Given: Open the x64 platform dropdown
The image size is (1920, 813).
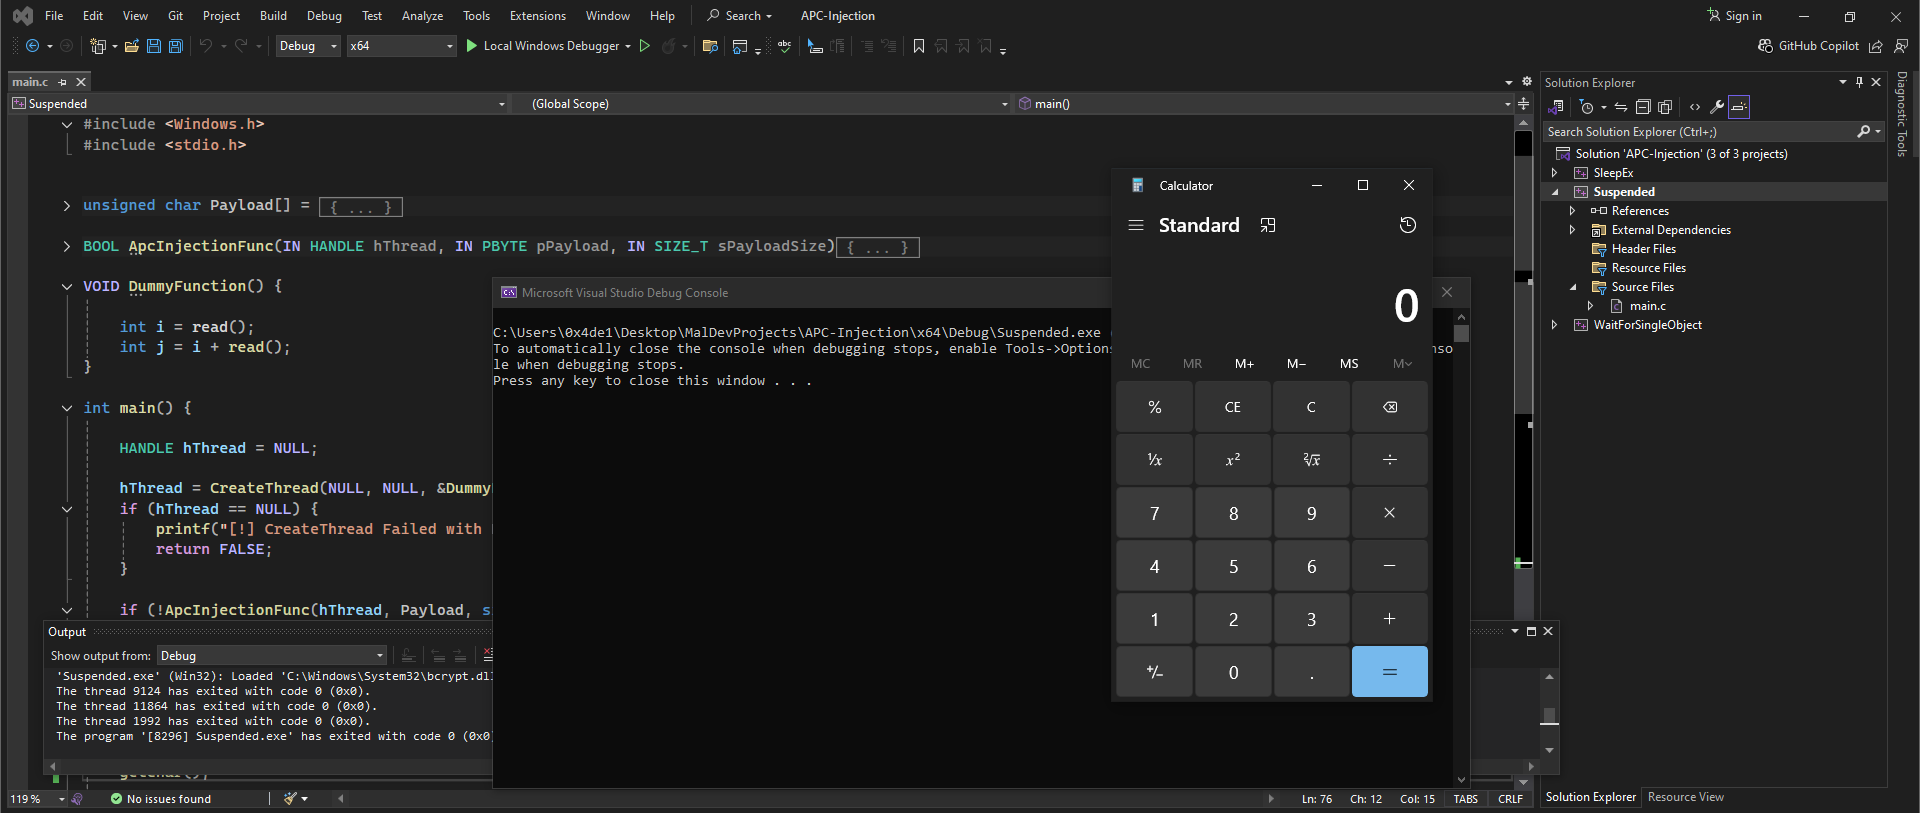Looking at the screenshot, I should [x=401, y=46].
